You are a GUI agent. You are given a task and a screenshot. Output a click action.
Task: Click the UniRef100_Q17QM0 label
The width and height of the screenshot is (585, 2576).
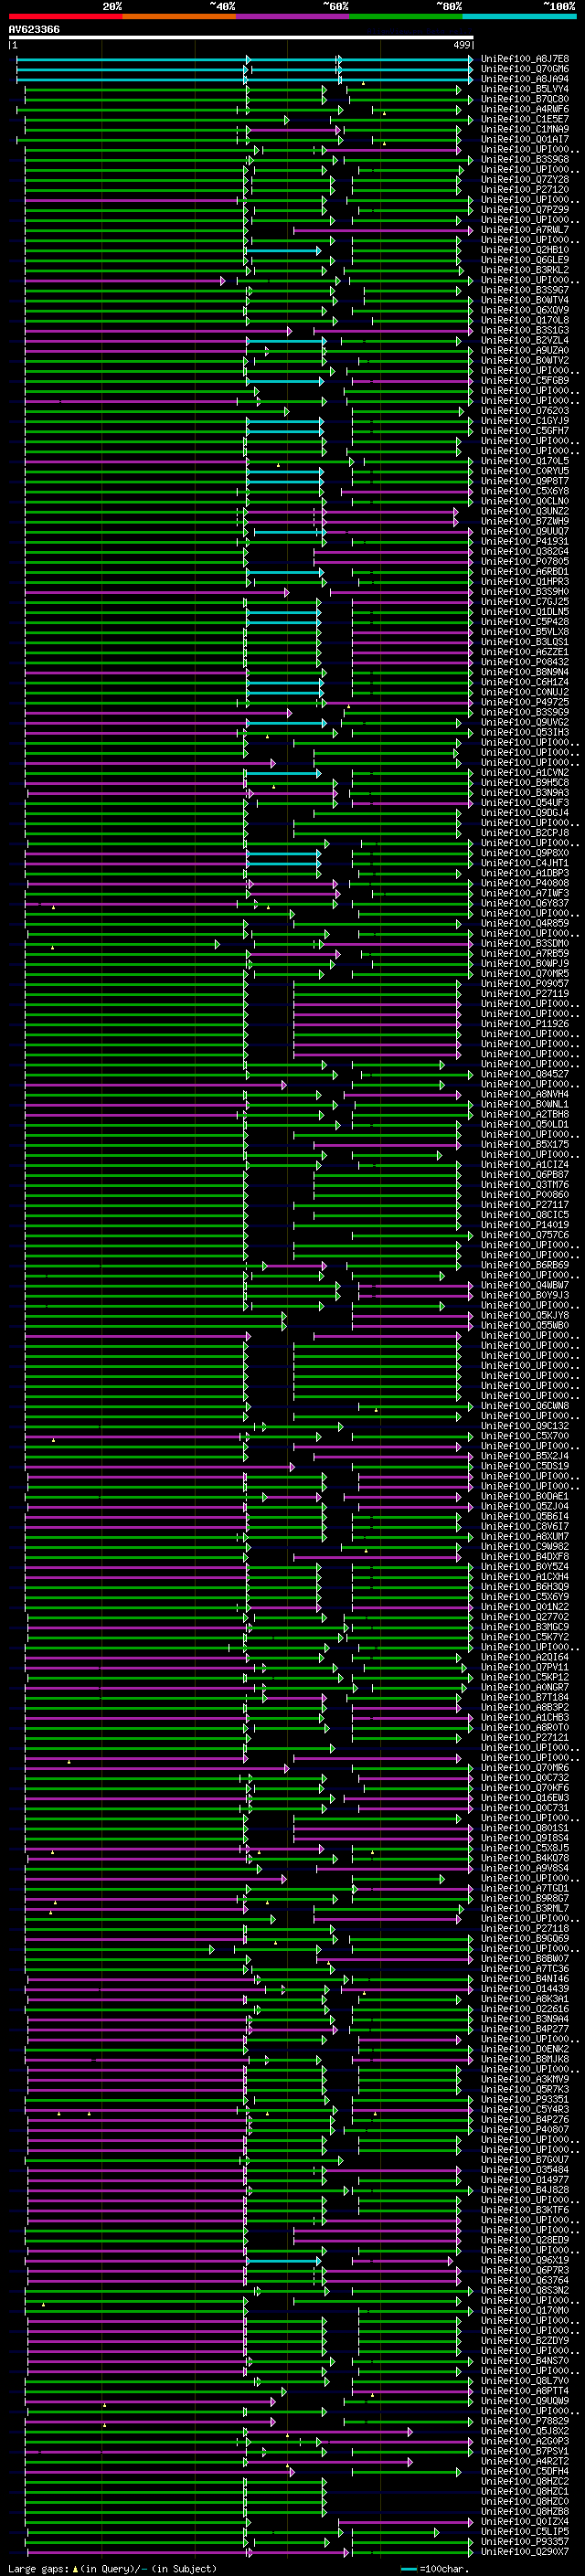click(524, 2310)
